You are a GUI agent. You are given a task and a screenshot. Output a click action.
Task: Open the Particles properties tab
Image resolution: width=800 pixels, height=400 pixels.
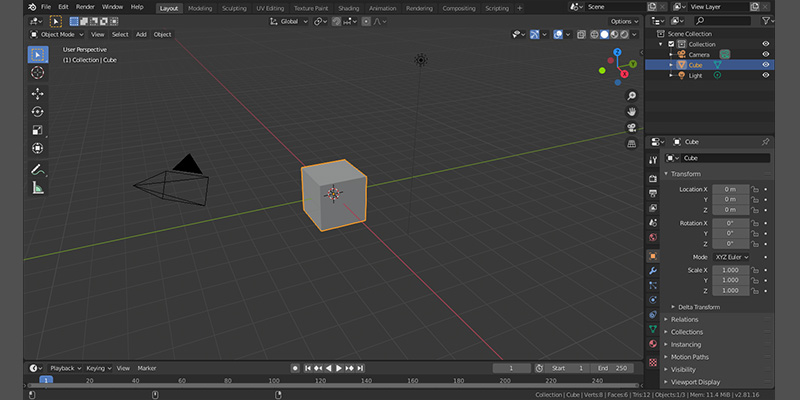pos(653,285)
